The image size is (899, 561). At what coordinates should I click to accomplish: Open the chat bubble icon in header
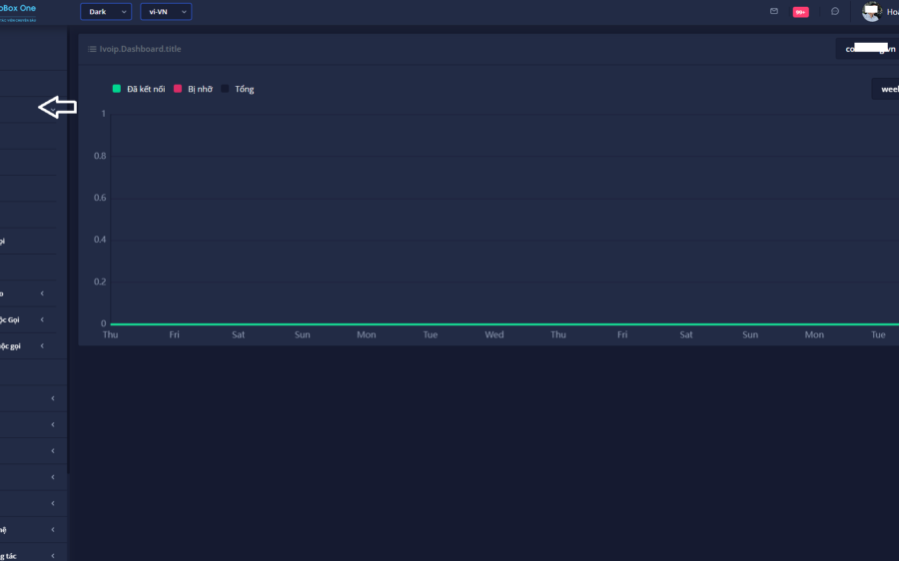tap(835, 12)
